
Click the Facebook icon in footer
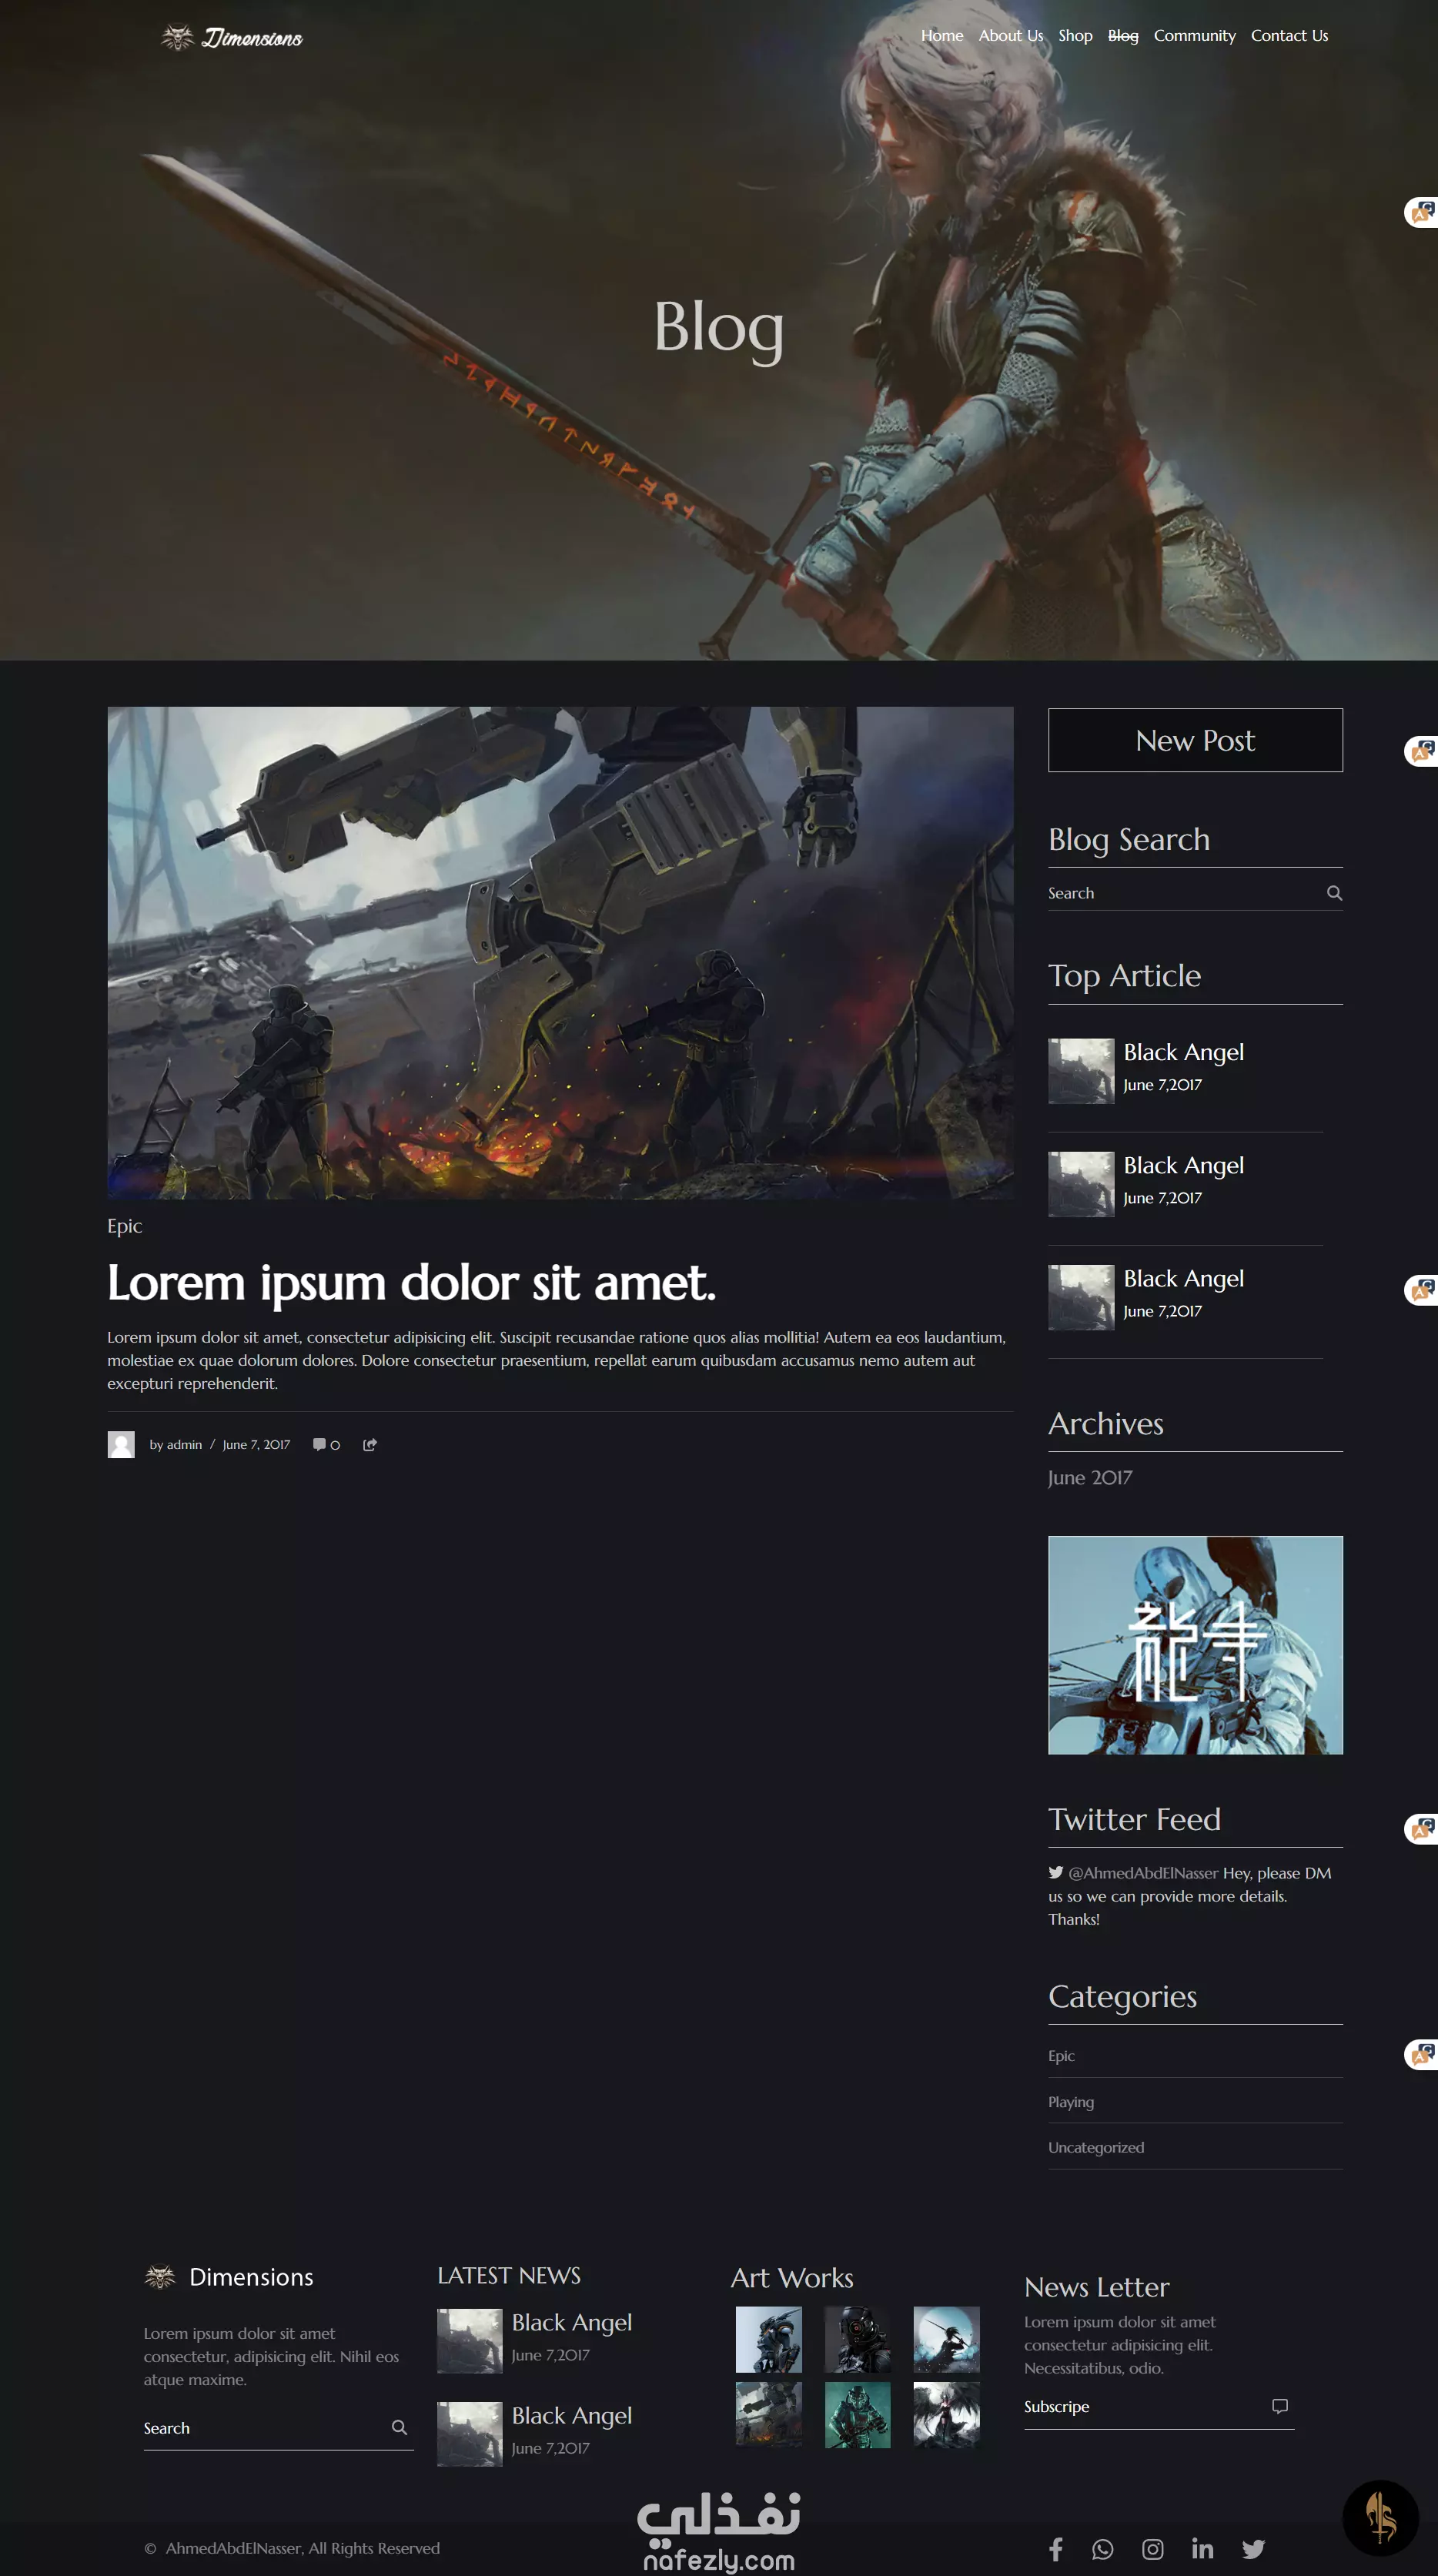[x=1055, y=2548]
